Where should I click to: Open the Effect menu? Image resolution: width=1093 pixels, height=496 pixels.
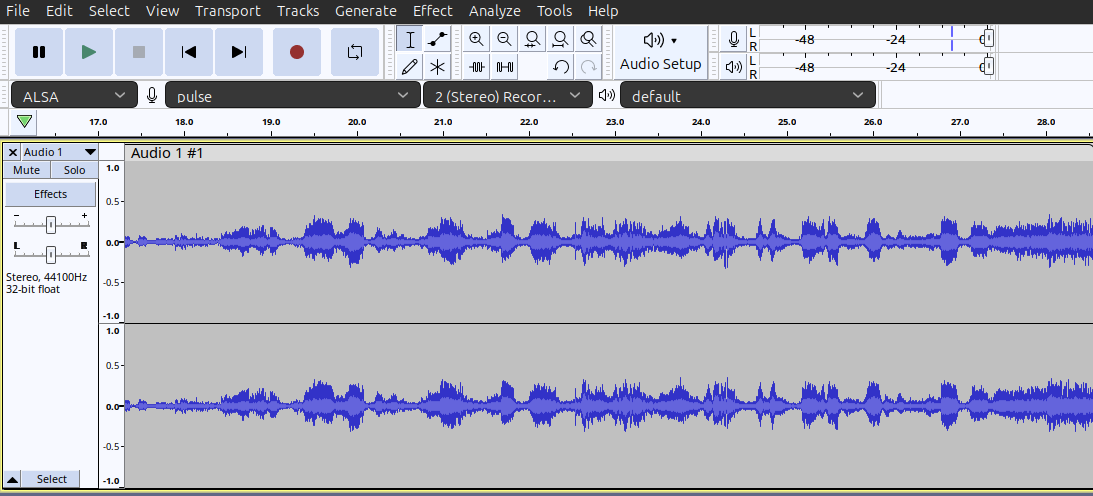[x=432, y=11]
